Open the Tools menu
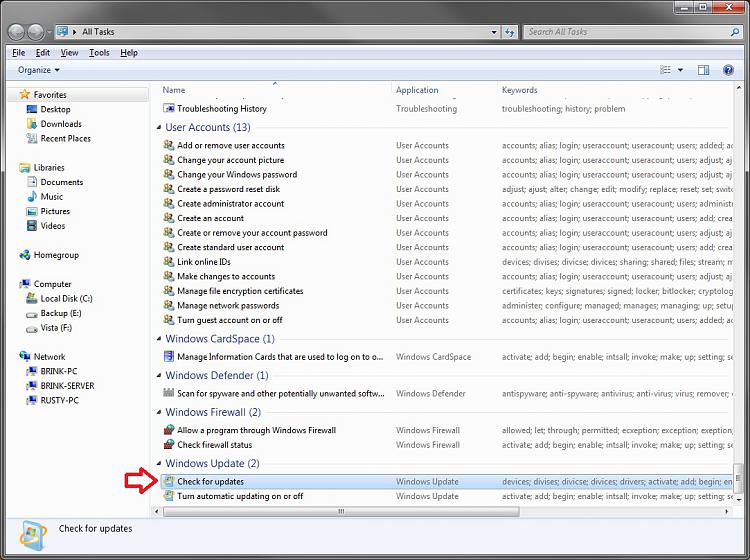The width and height of the screenshot is (750, 560). point(99,53)
